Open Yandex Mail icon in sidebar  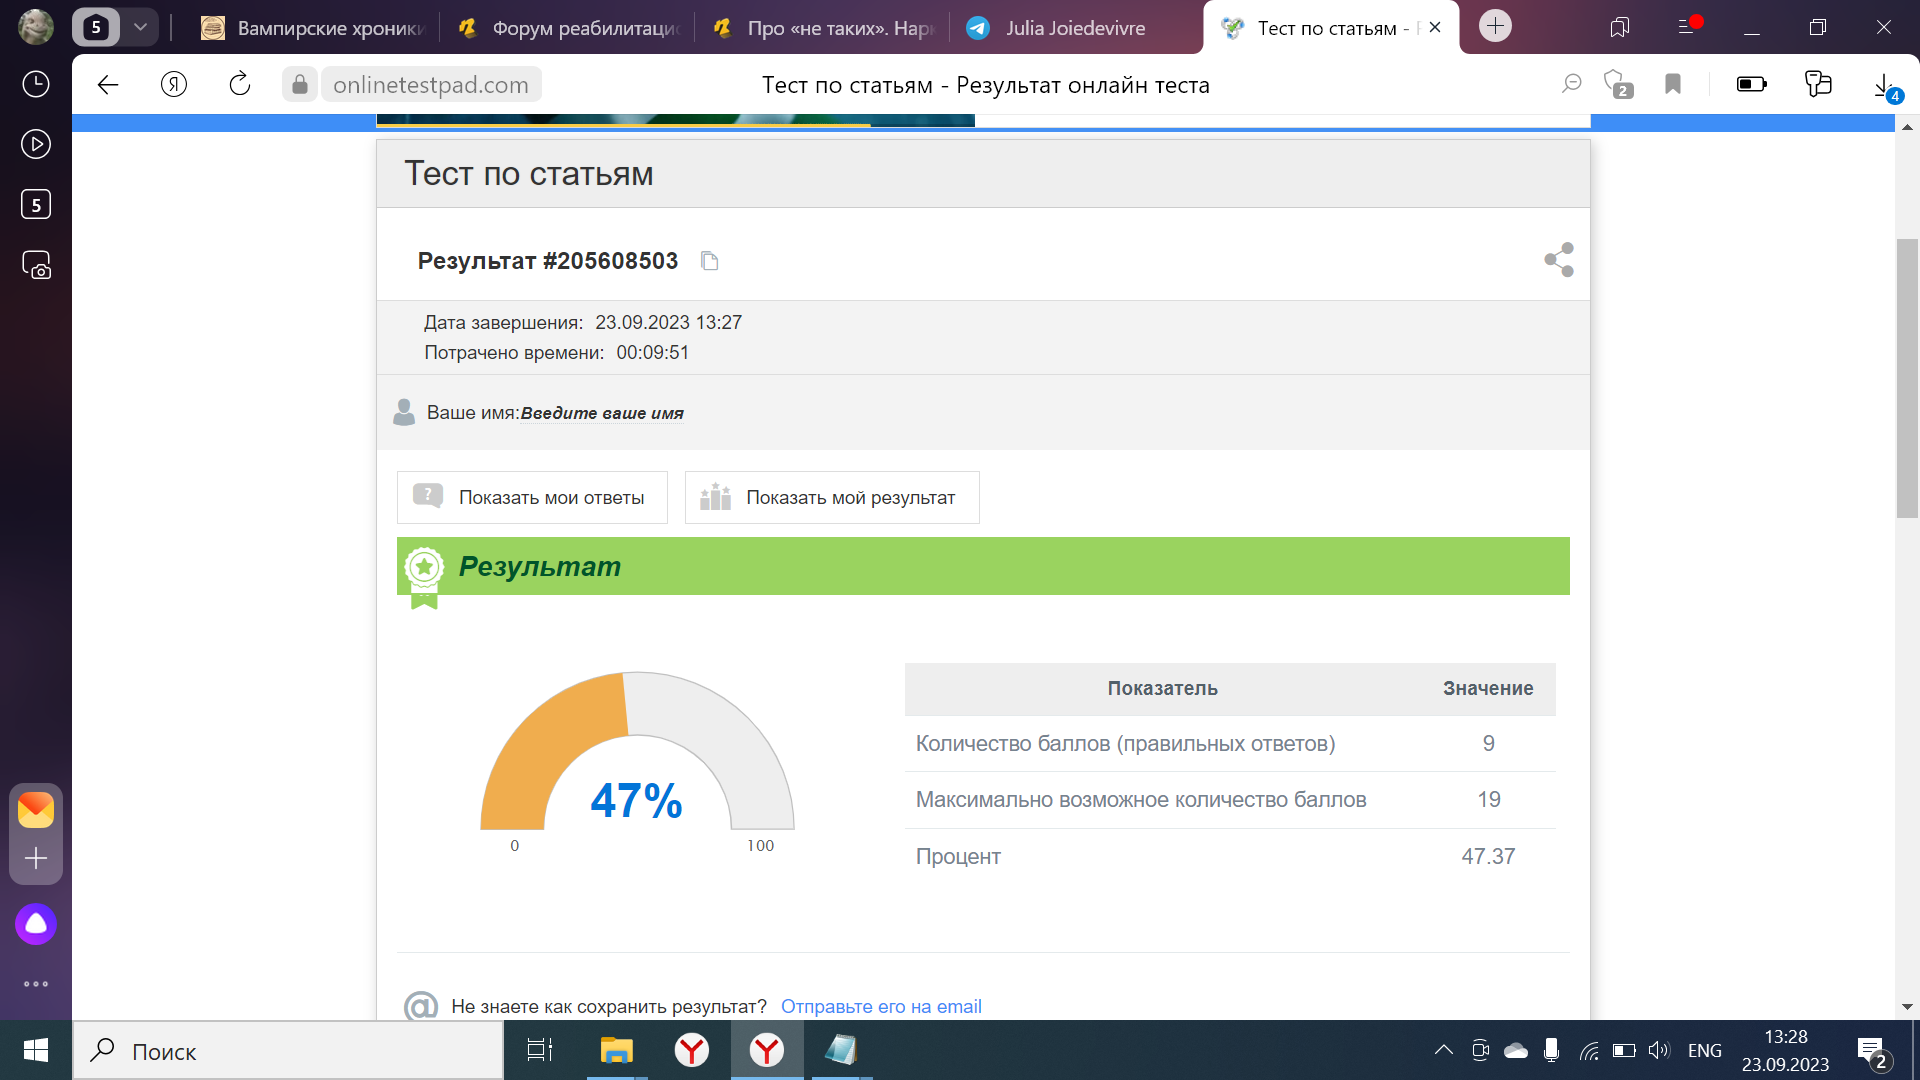click(36, 809)
